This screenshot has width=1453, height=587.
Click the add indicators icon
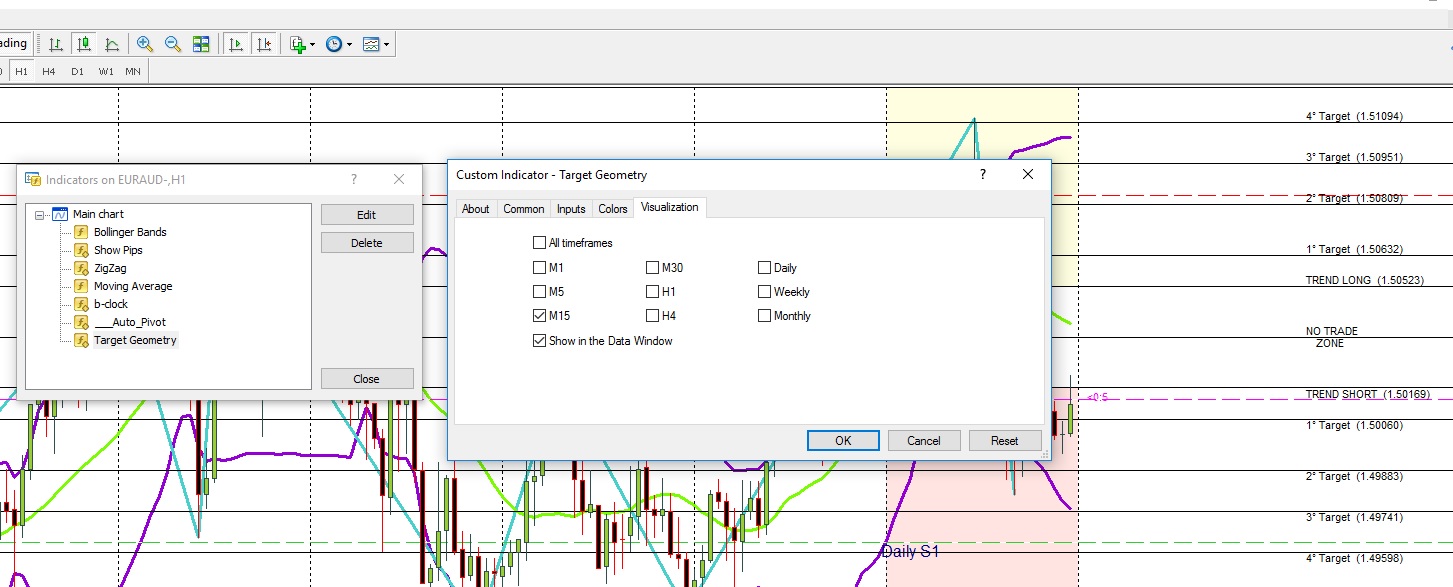click(298, 44)
